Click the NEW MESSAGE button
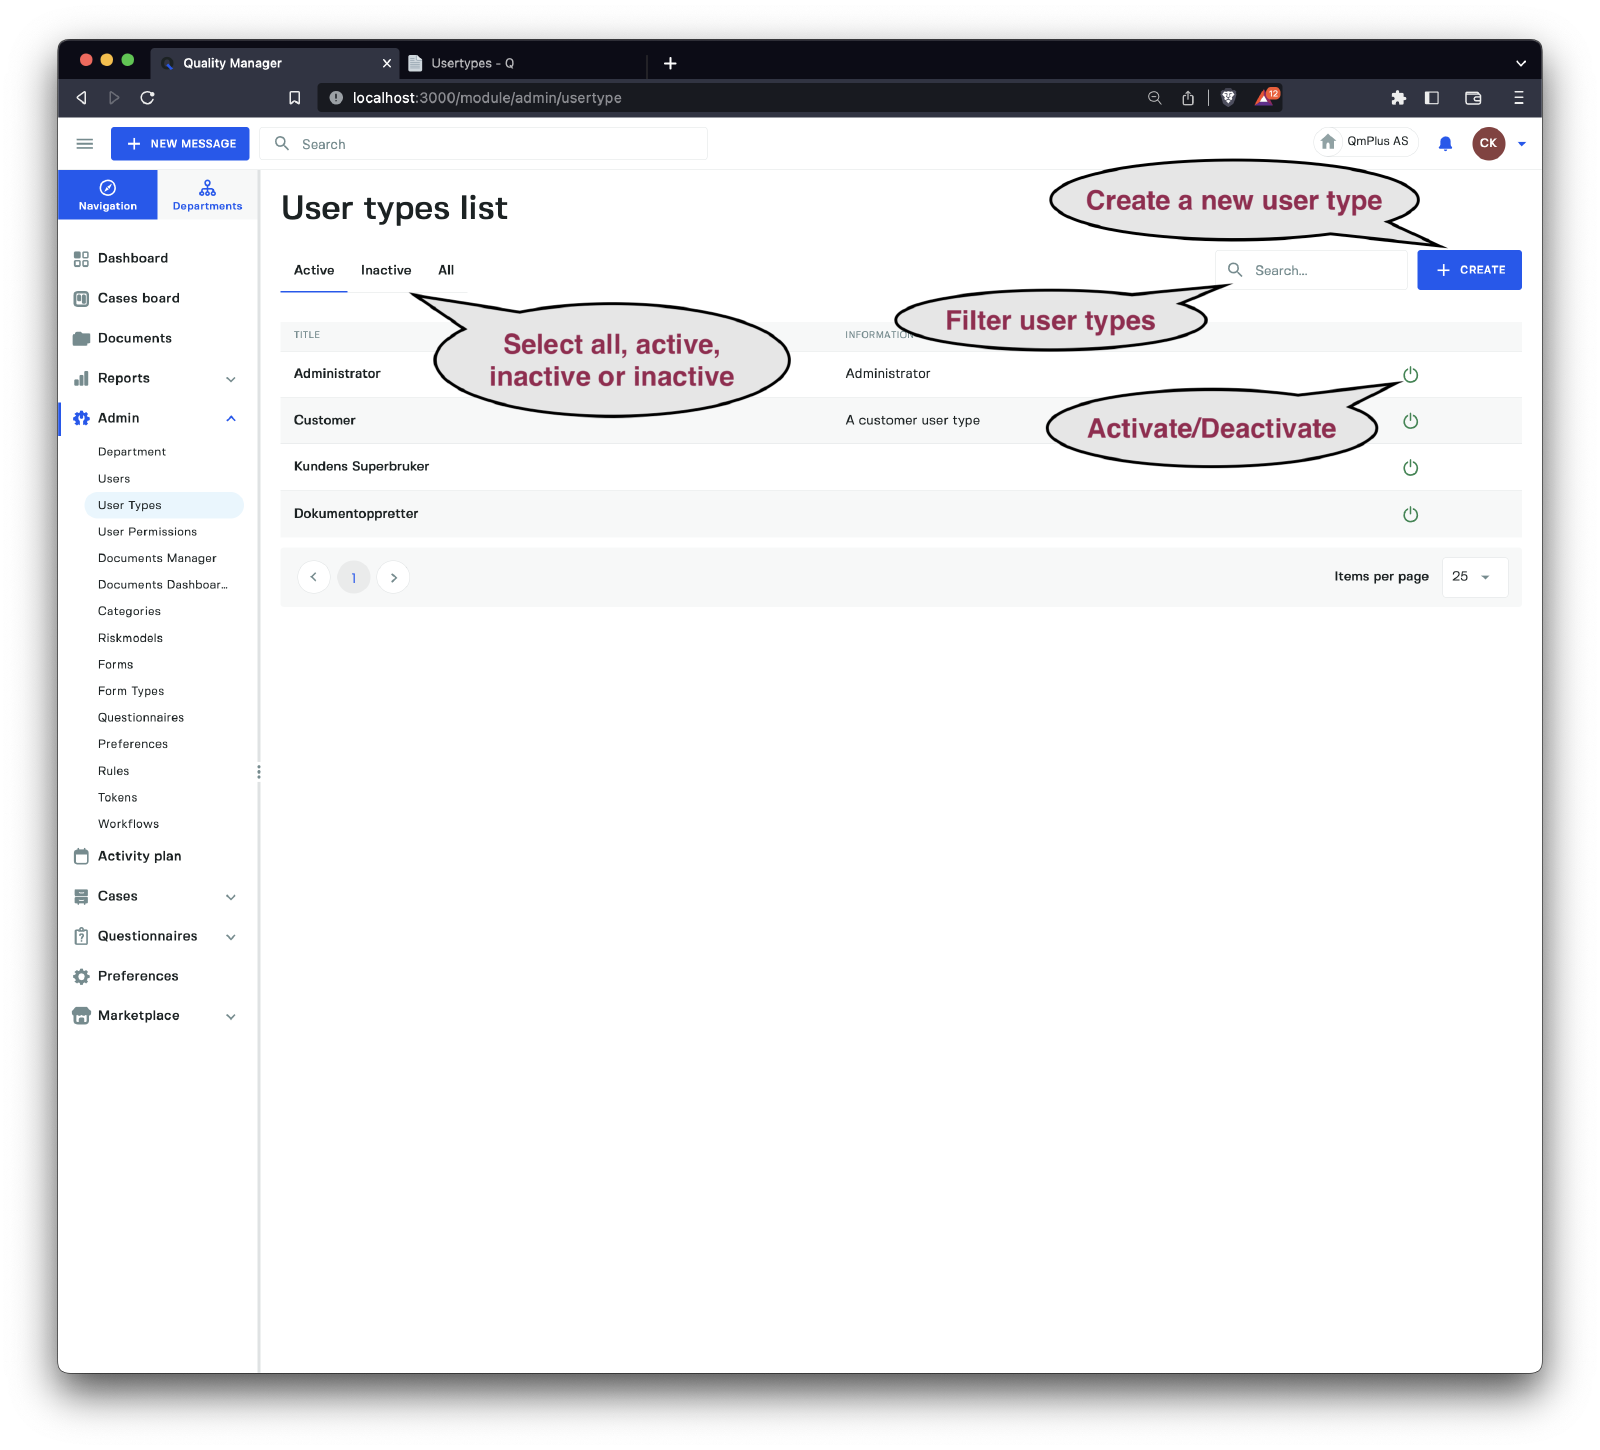1600x1450 pixels. pyautogui.click(x=181, y=144)
